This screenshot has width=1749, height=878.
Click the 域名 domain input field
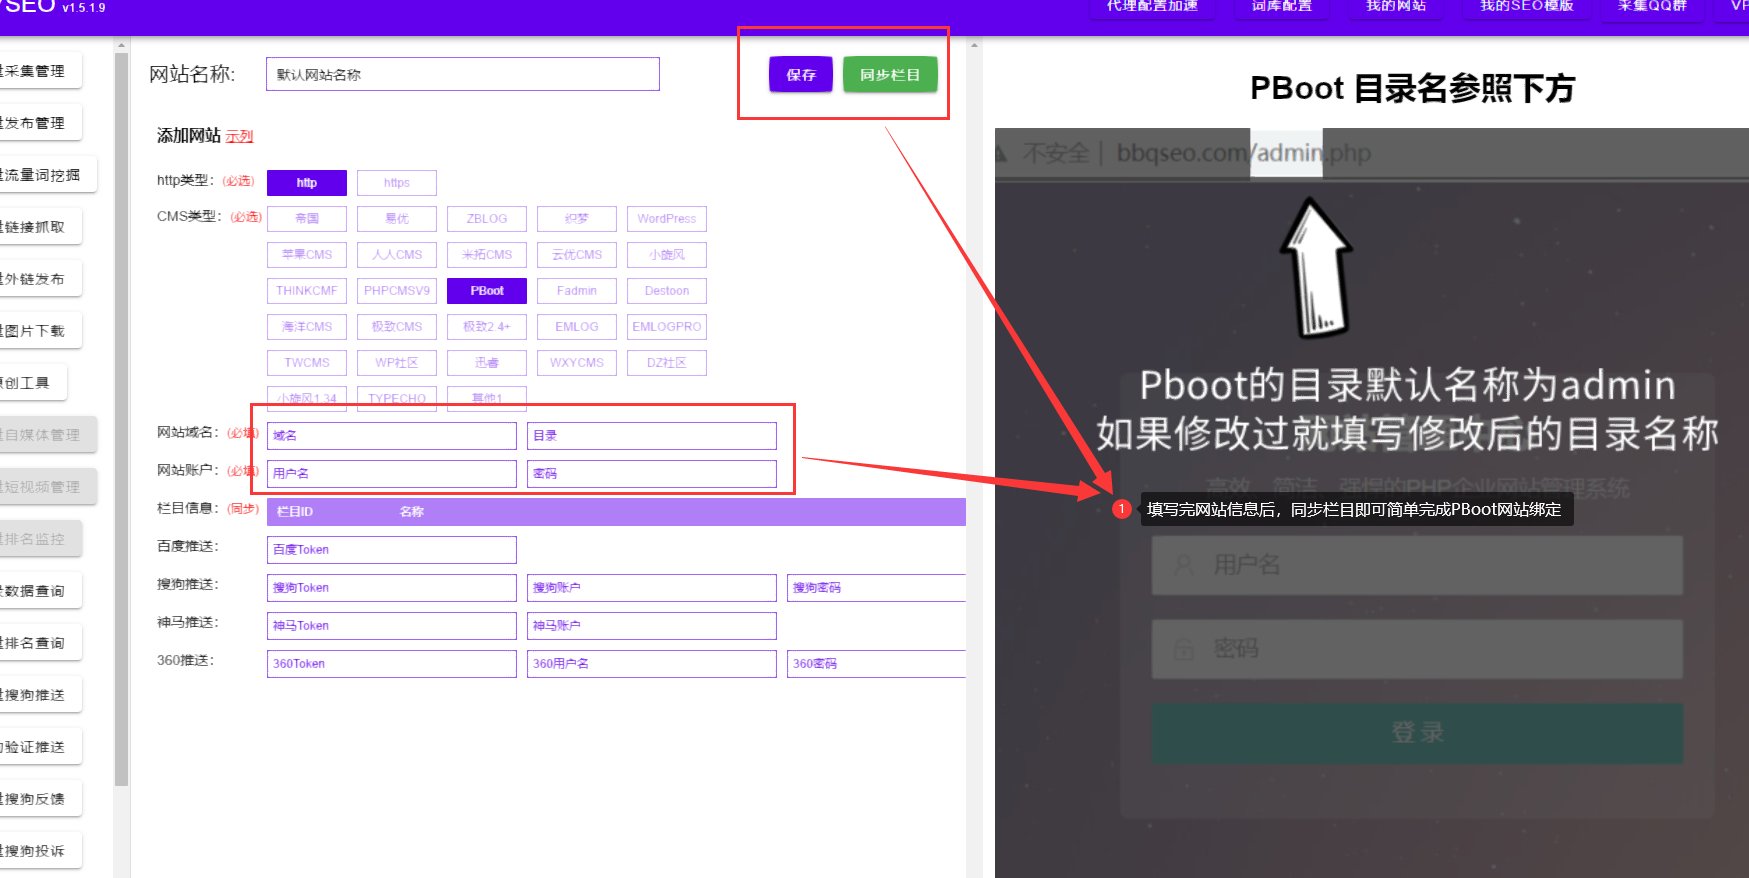pos(392,436)
